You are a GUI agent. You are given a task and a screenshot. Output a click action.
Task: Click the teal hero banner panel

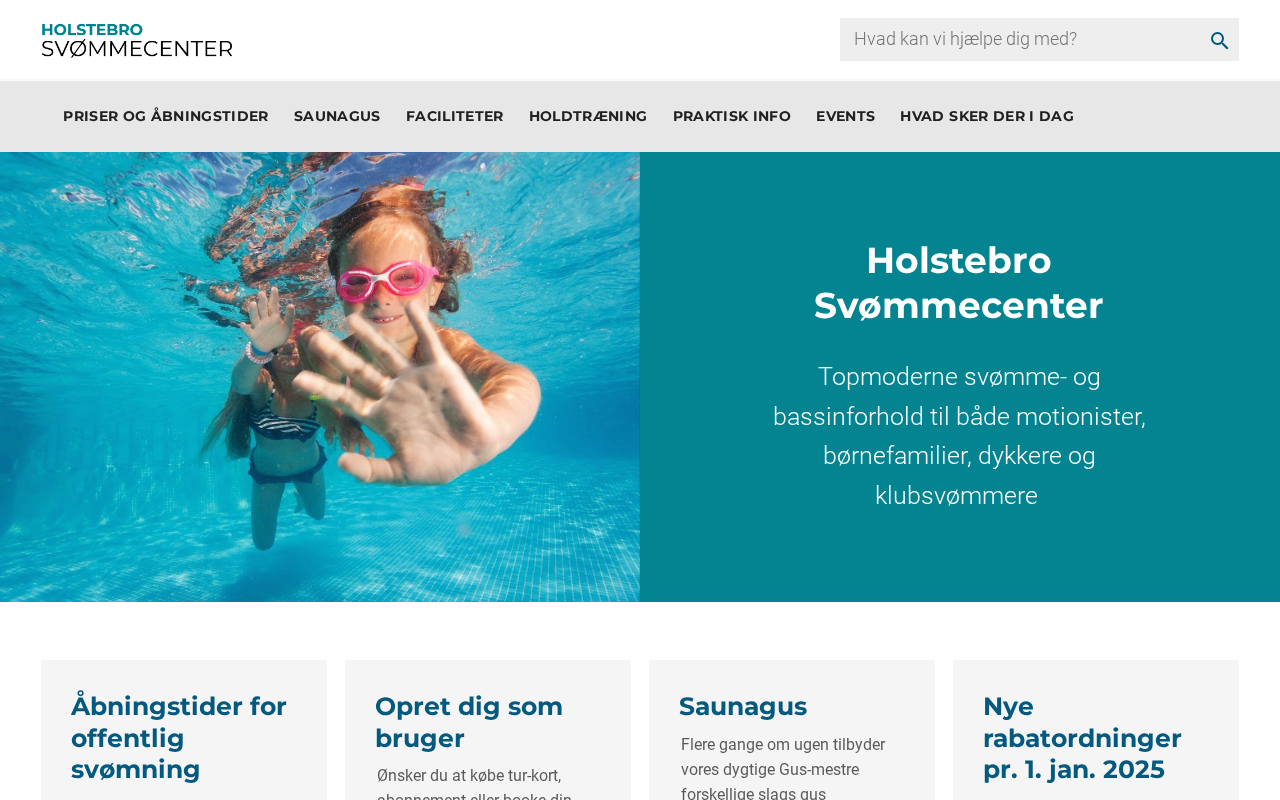pos(960,377)
